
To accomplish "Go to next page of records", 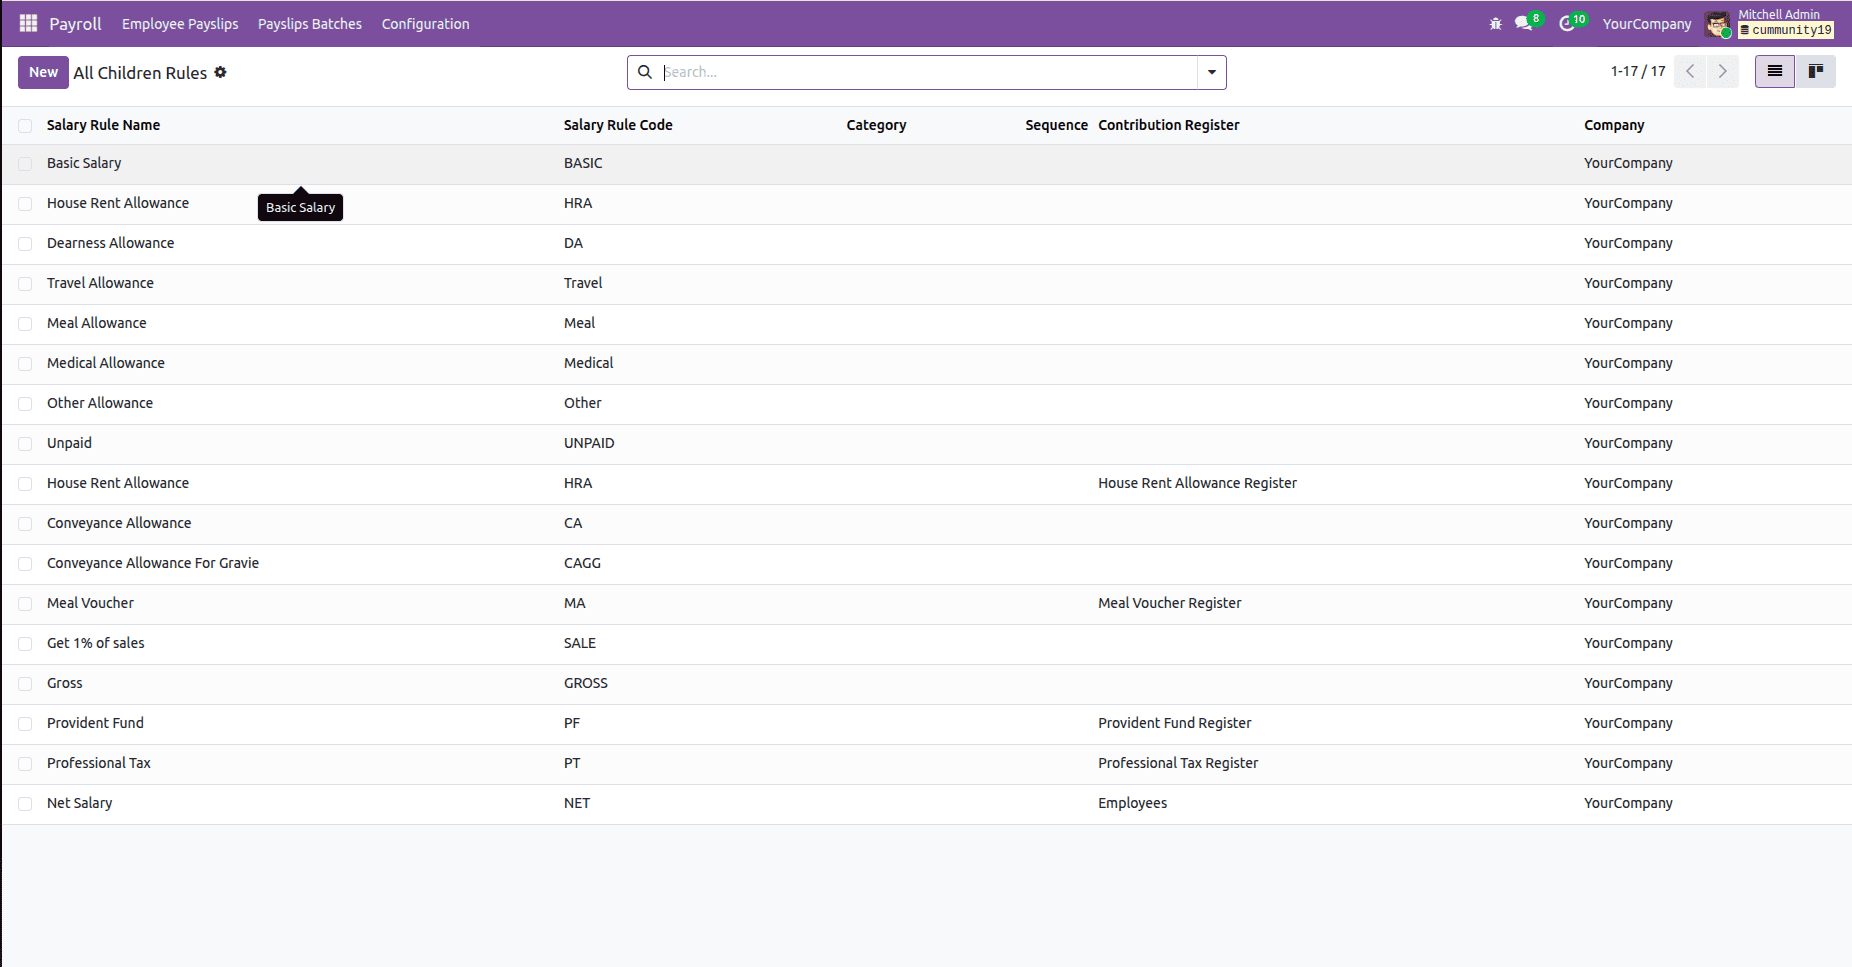I will coord(1722,71).
